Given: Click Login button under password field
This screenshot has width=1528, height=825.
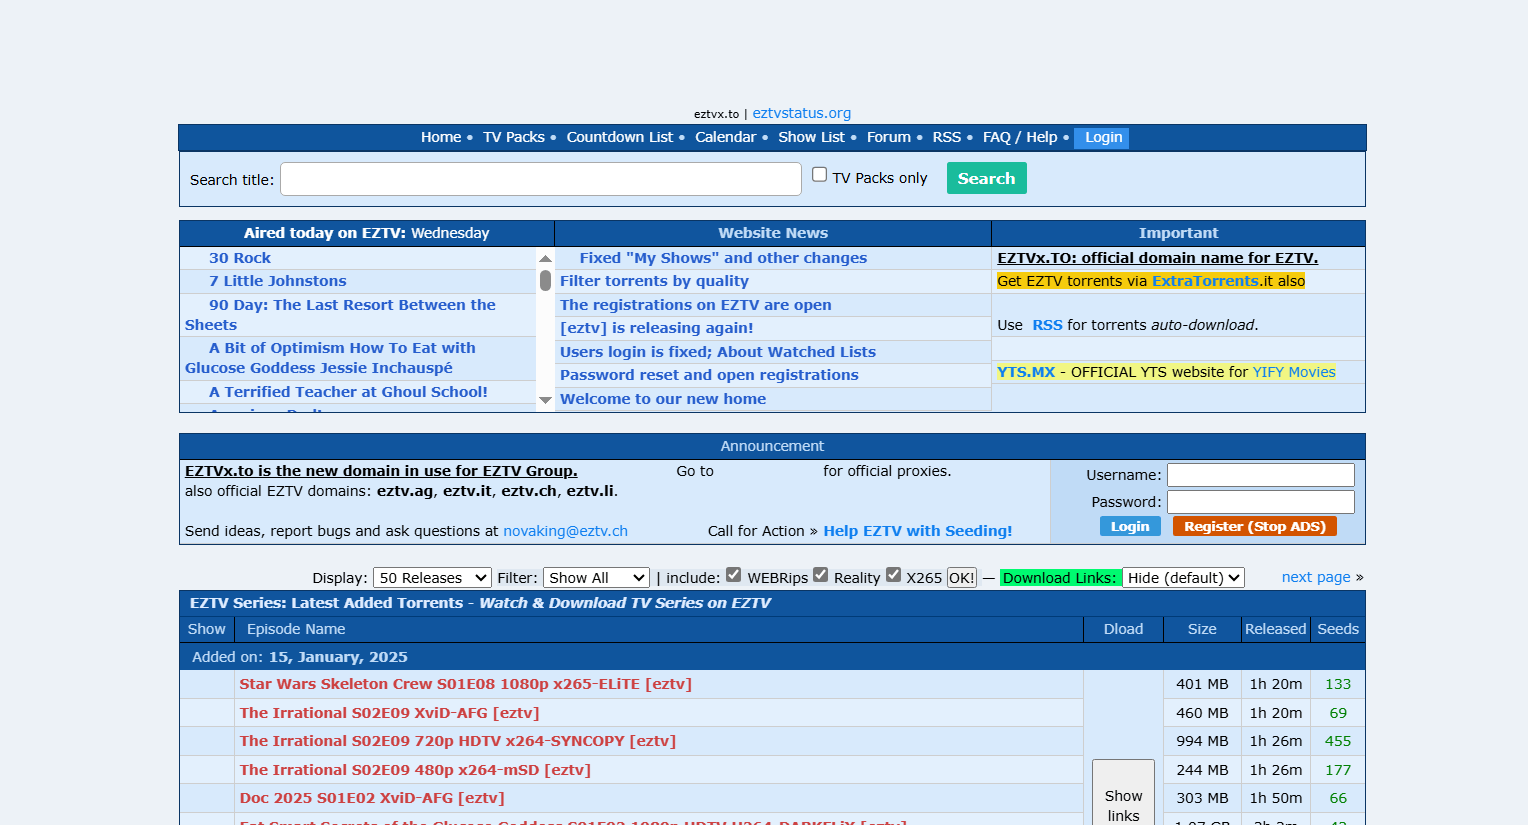Looking at the screenshot, I should [1130, 526].
